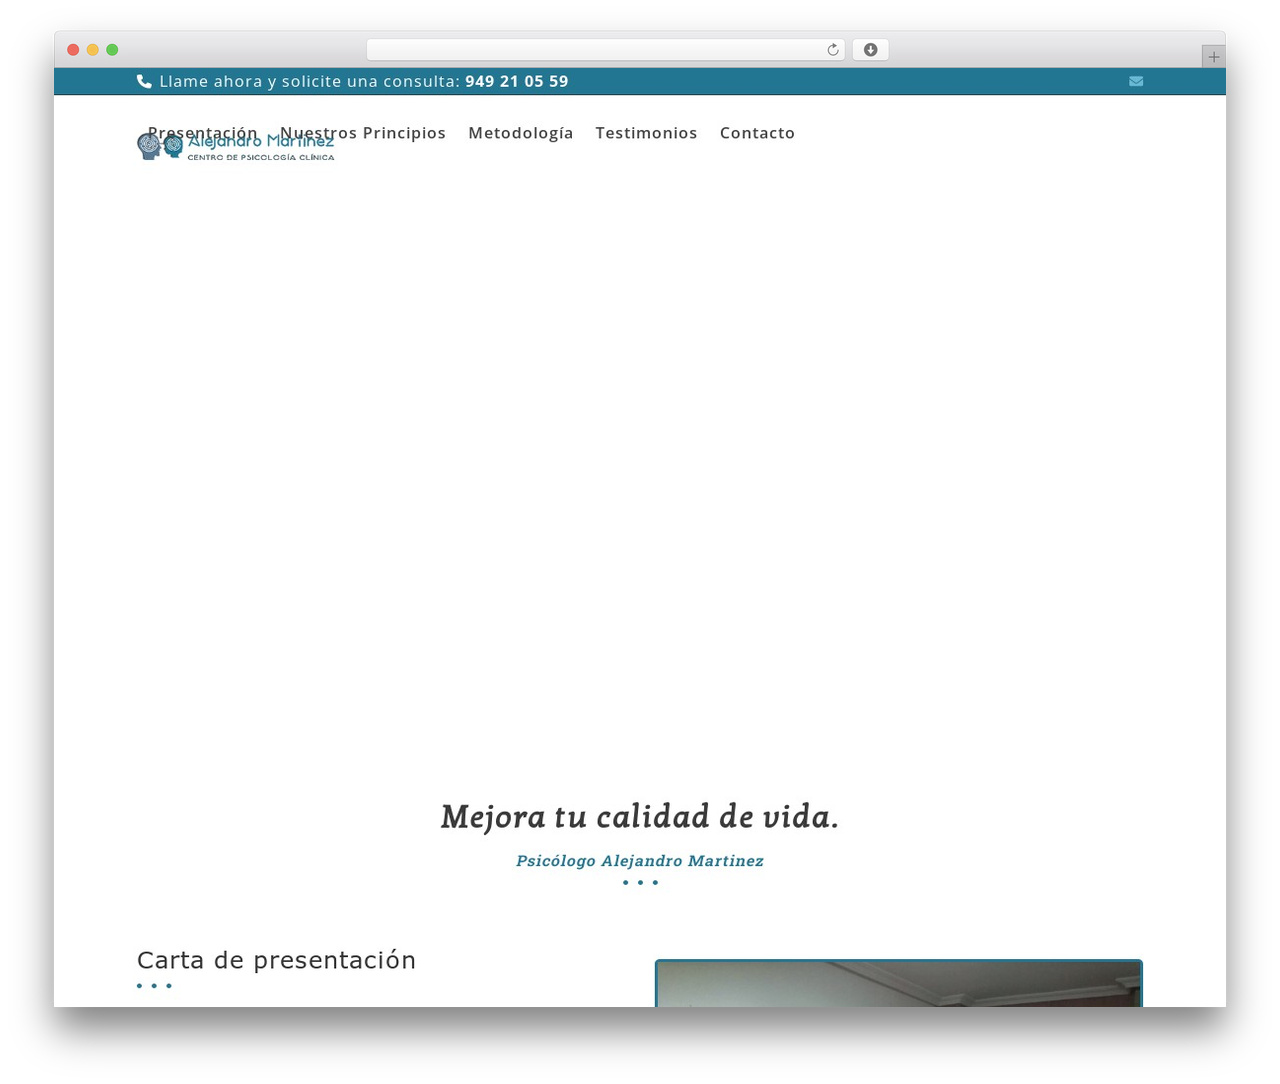Open the email envelope icon
The image size is (1280, 1084).
1136,82
